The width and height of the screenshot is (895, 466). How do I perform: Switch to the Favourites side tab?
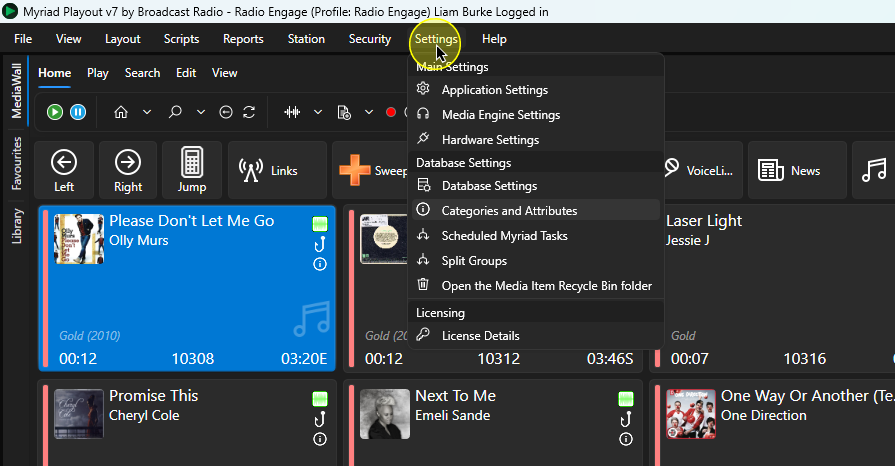17,163
